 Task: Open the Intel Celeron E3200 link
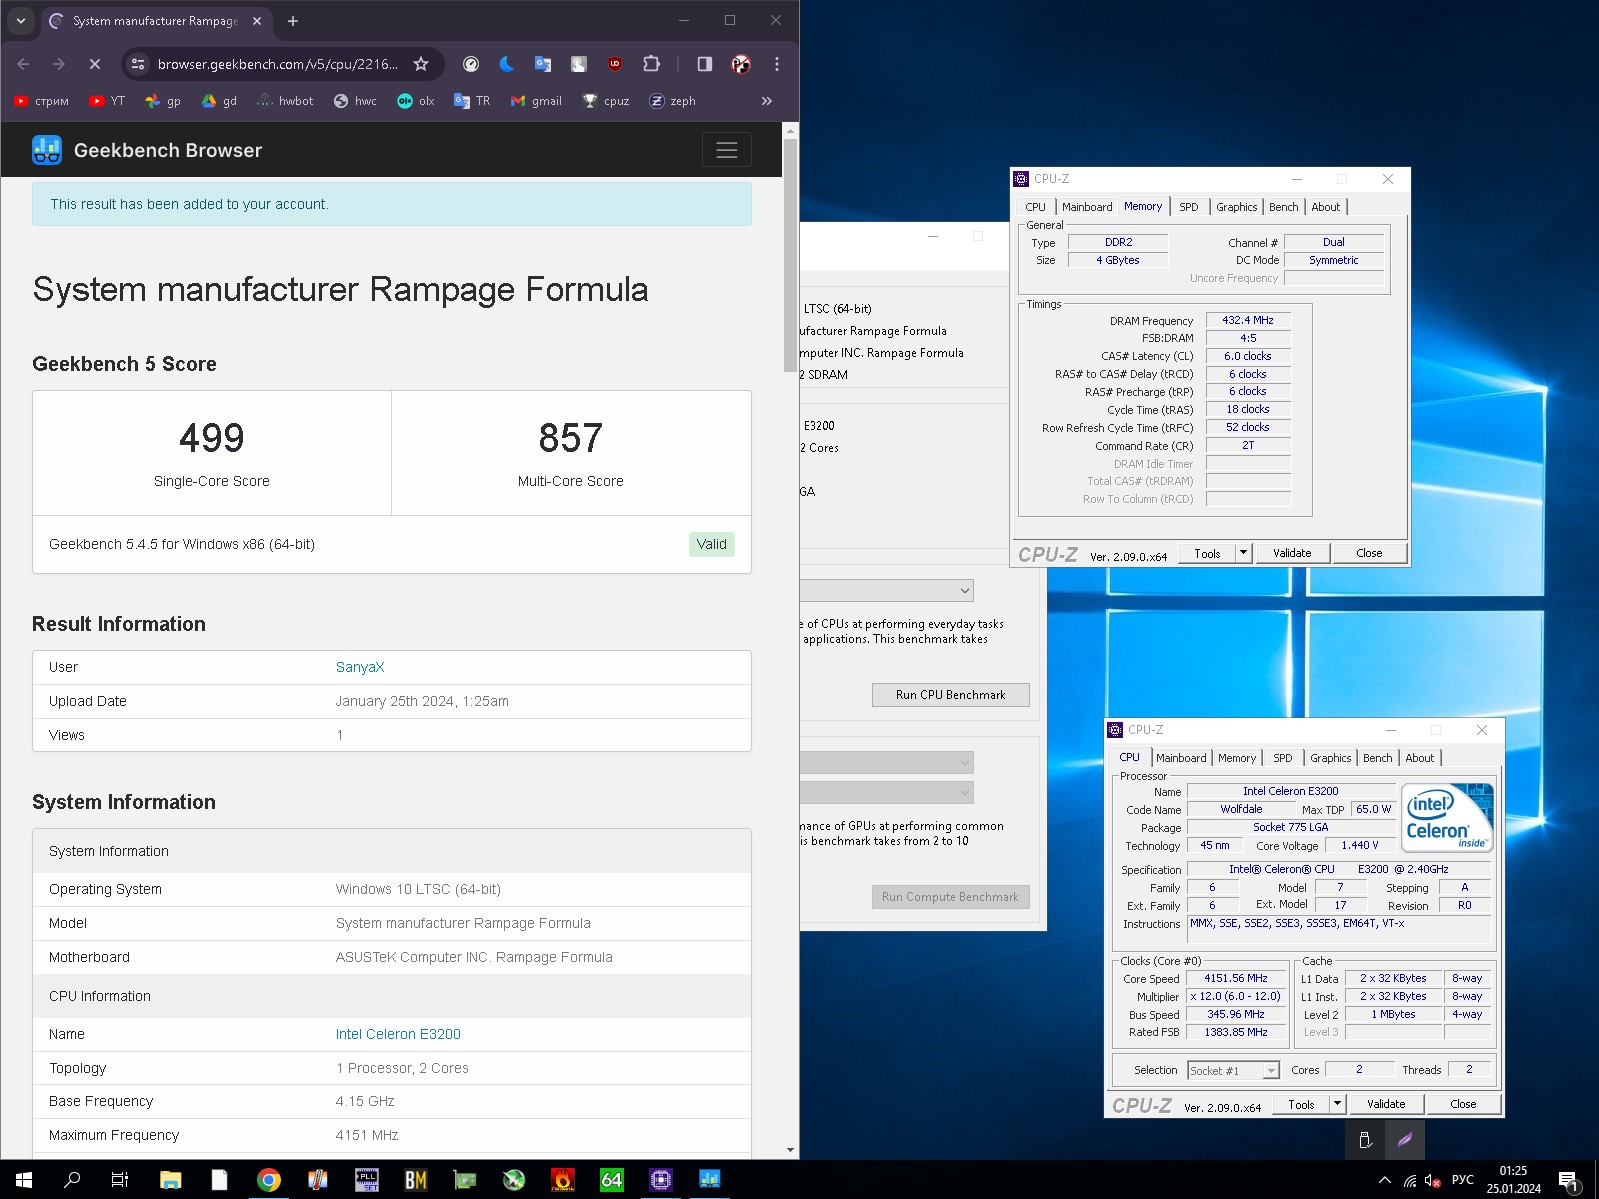click(x=398, y=1034)
